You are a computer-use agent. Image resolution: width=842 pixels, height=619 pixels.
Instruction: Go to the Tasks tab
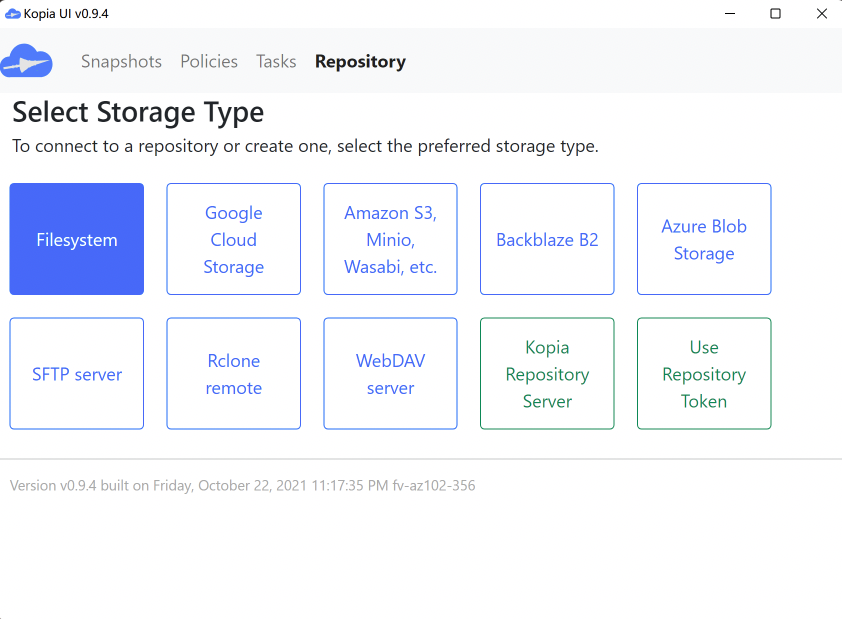[276, 62]
